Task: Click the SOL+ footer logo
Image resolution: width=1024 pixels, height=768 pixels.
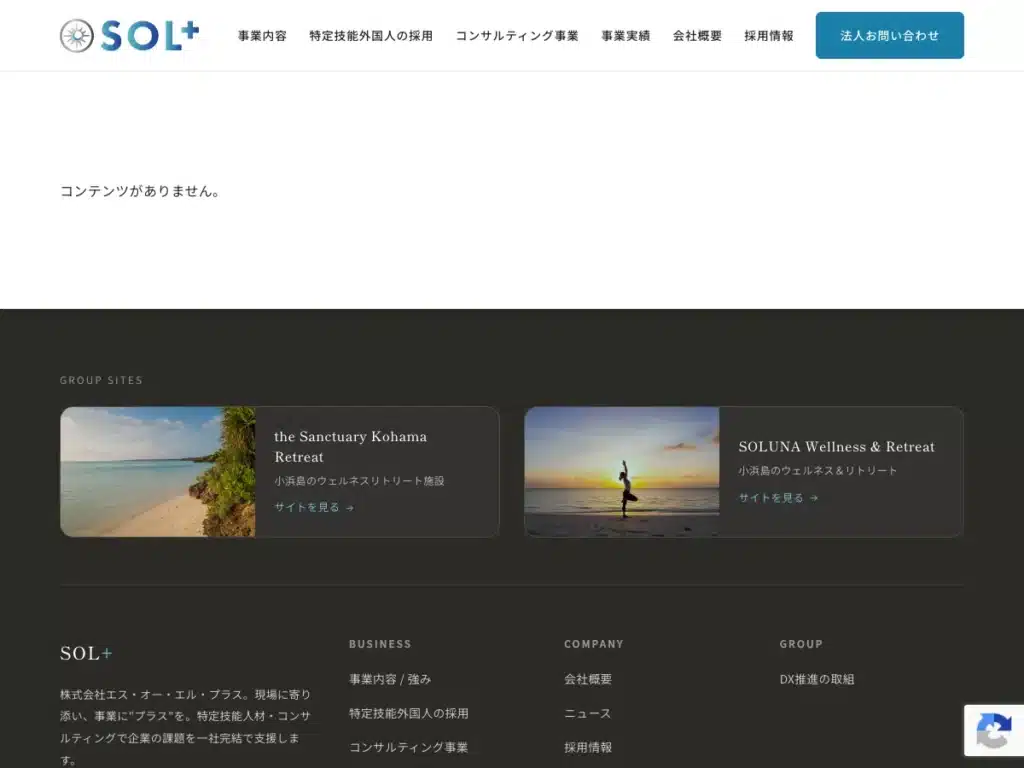Action: [86, 653]
